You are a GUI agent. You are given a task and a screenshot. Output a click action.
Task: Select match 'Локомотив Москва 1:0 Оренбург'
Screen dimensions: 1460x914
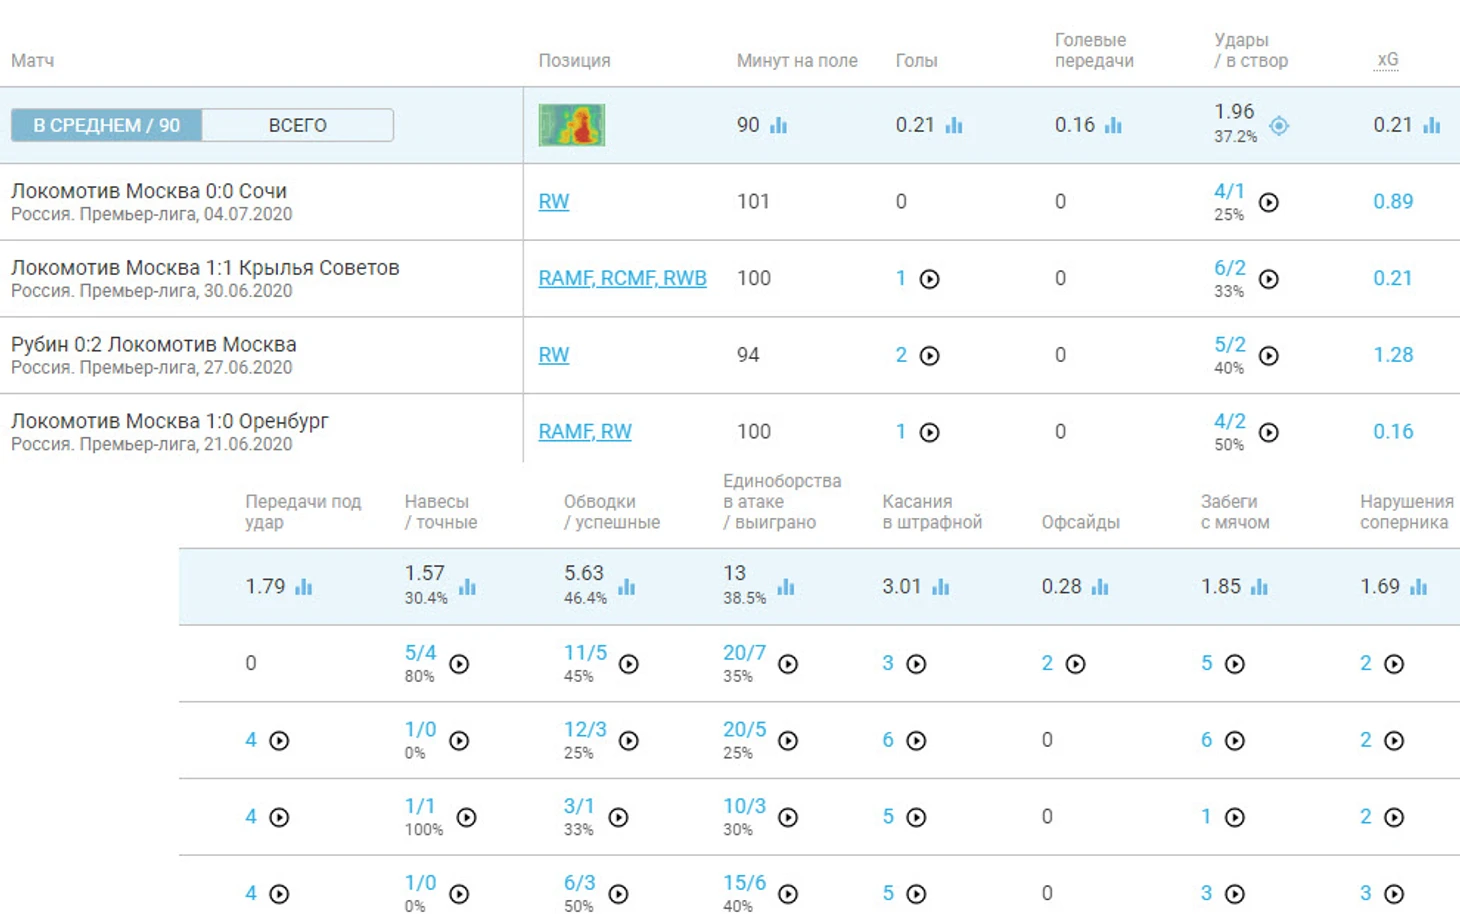click(x=170, y=421)
